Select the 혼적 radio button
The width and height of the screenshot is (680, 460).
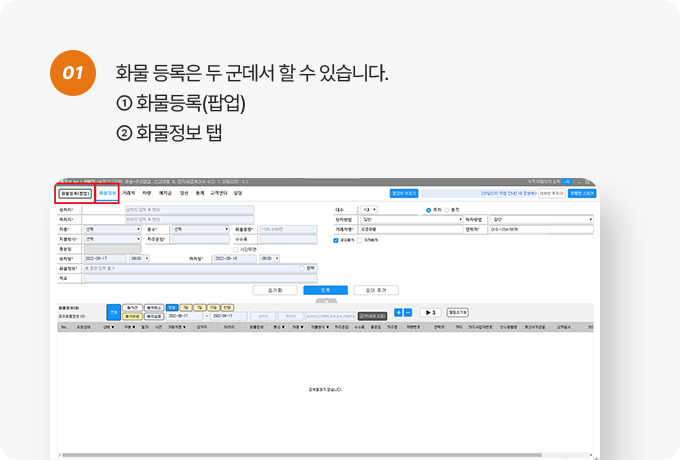tap(446, 210)
